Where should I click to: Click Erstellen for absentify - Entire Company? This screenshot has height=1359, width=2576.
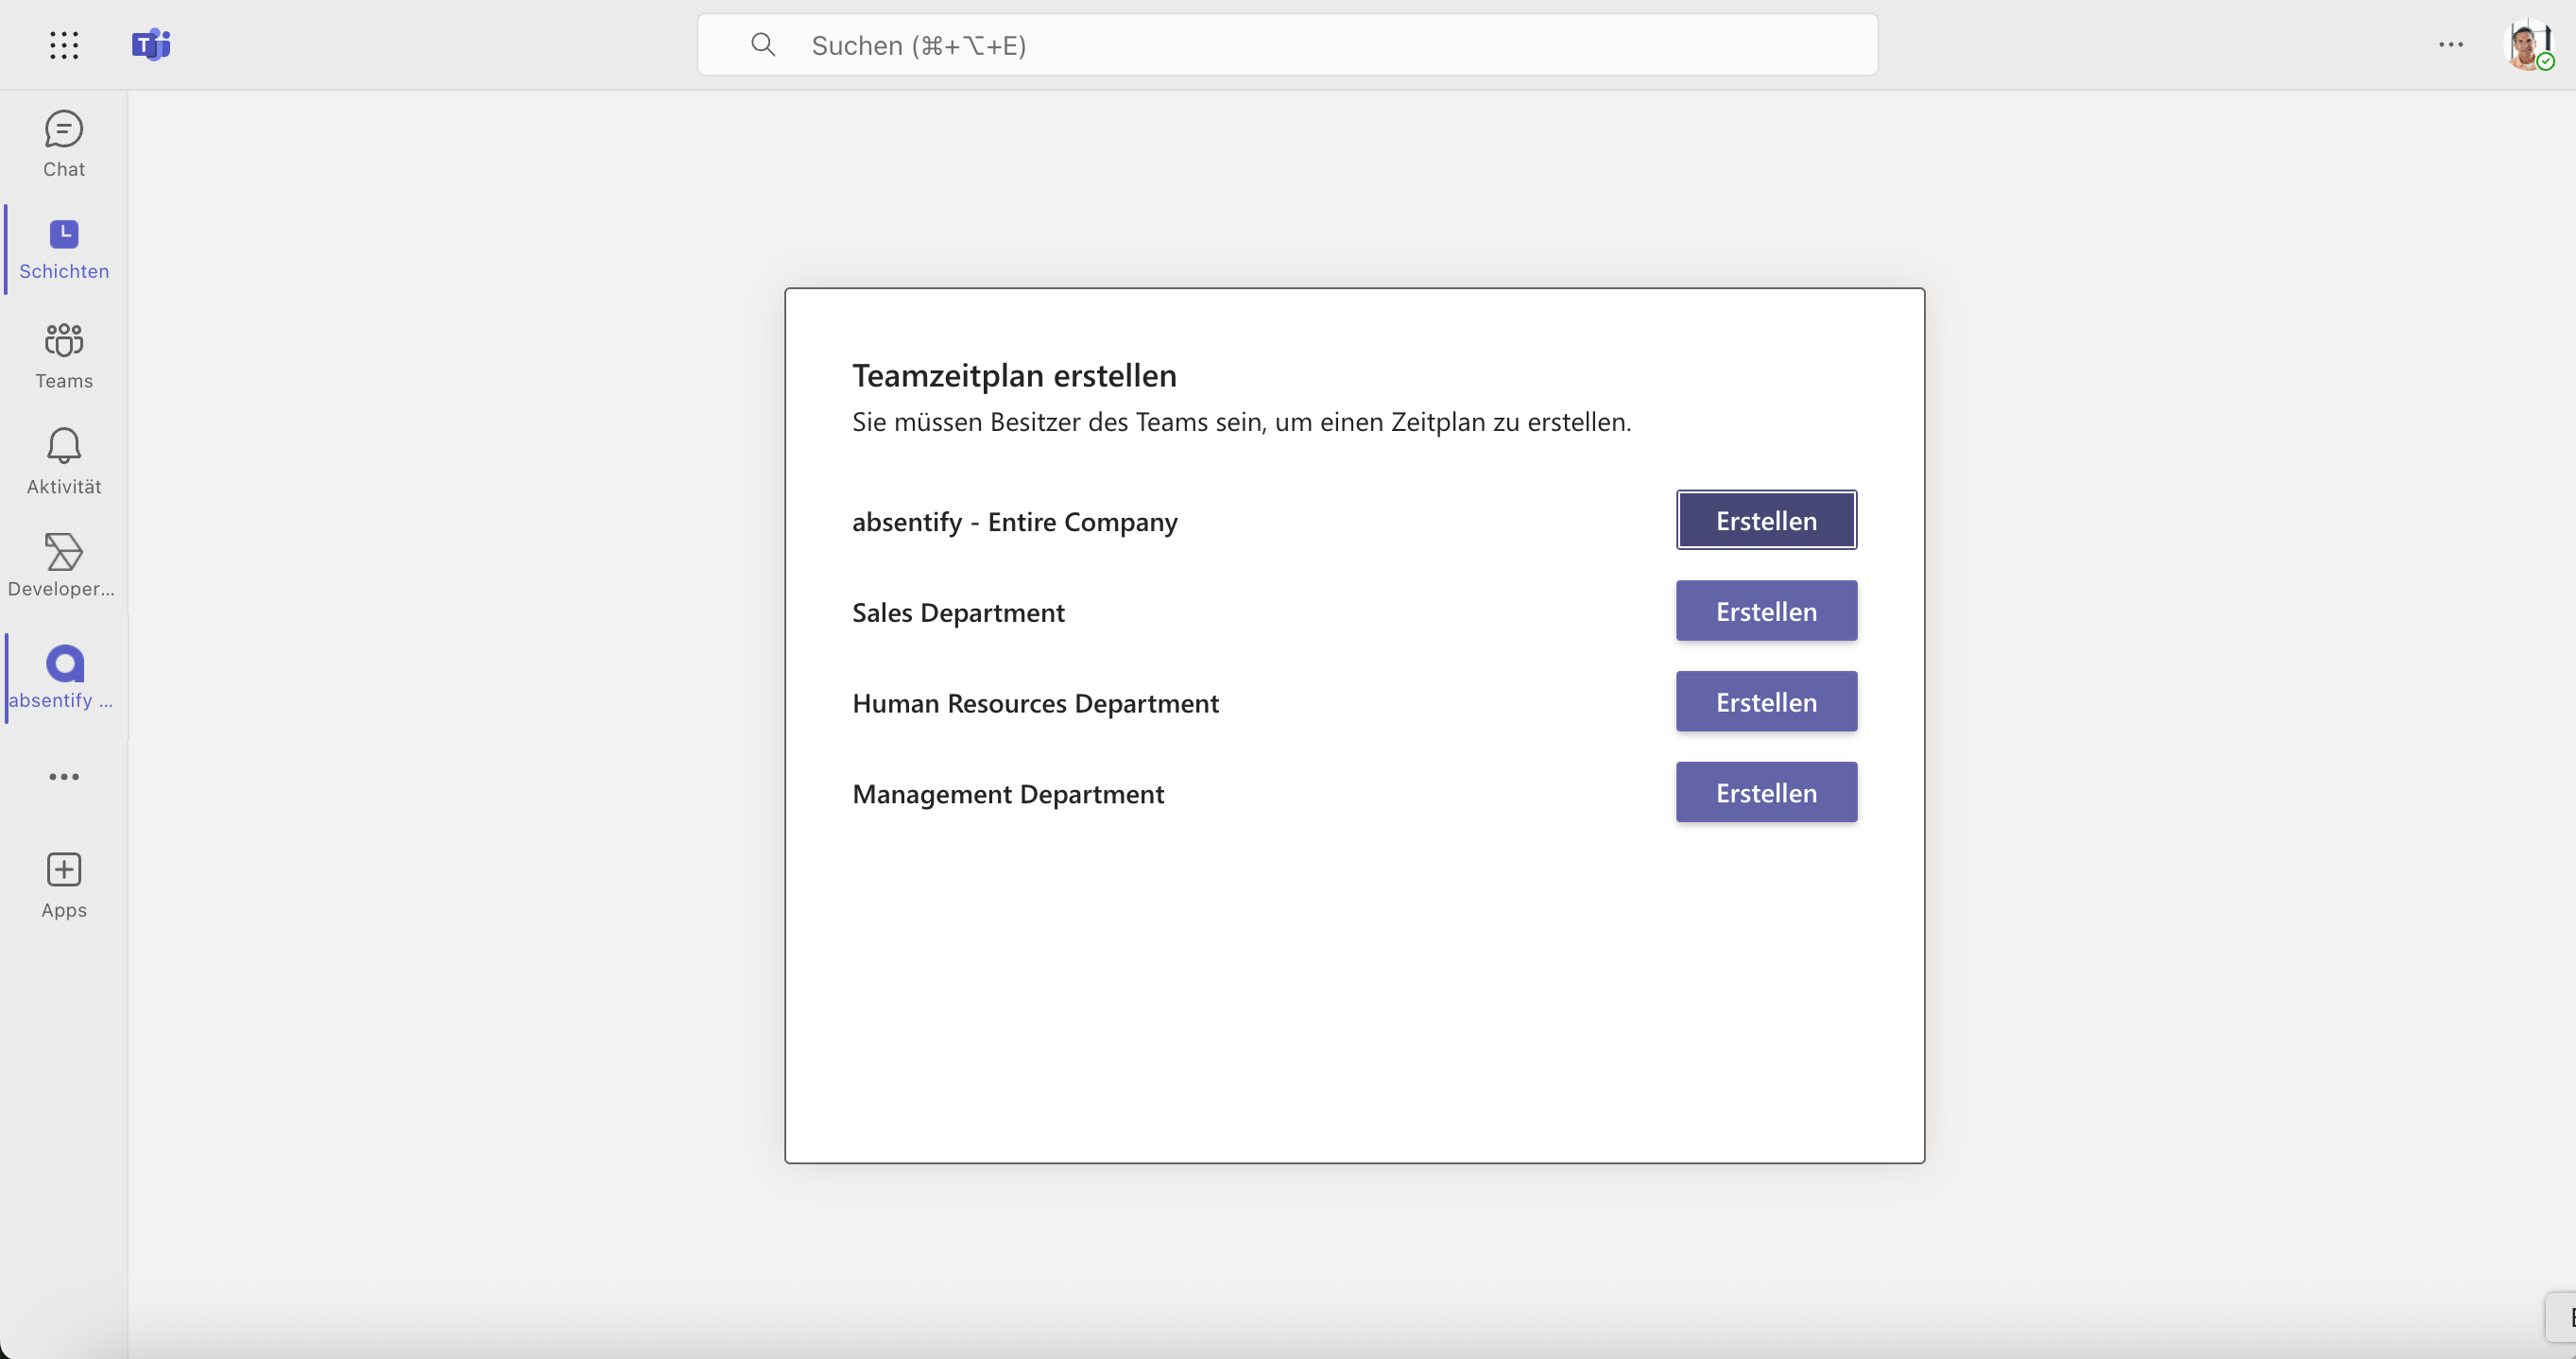point(1766,520)
